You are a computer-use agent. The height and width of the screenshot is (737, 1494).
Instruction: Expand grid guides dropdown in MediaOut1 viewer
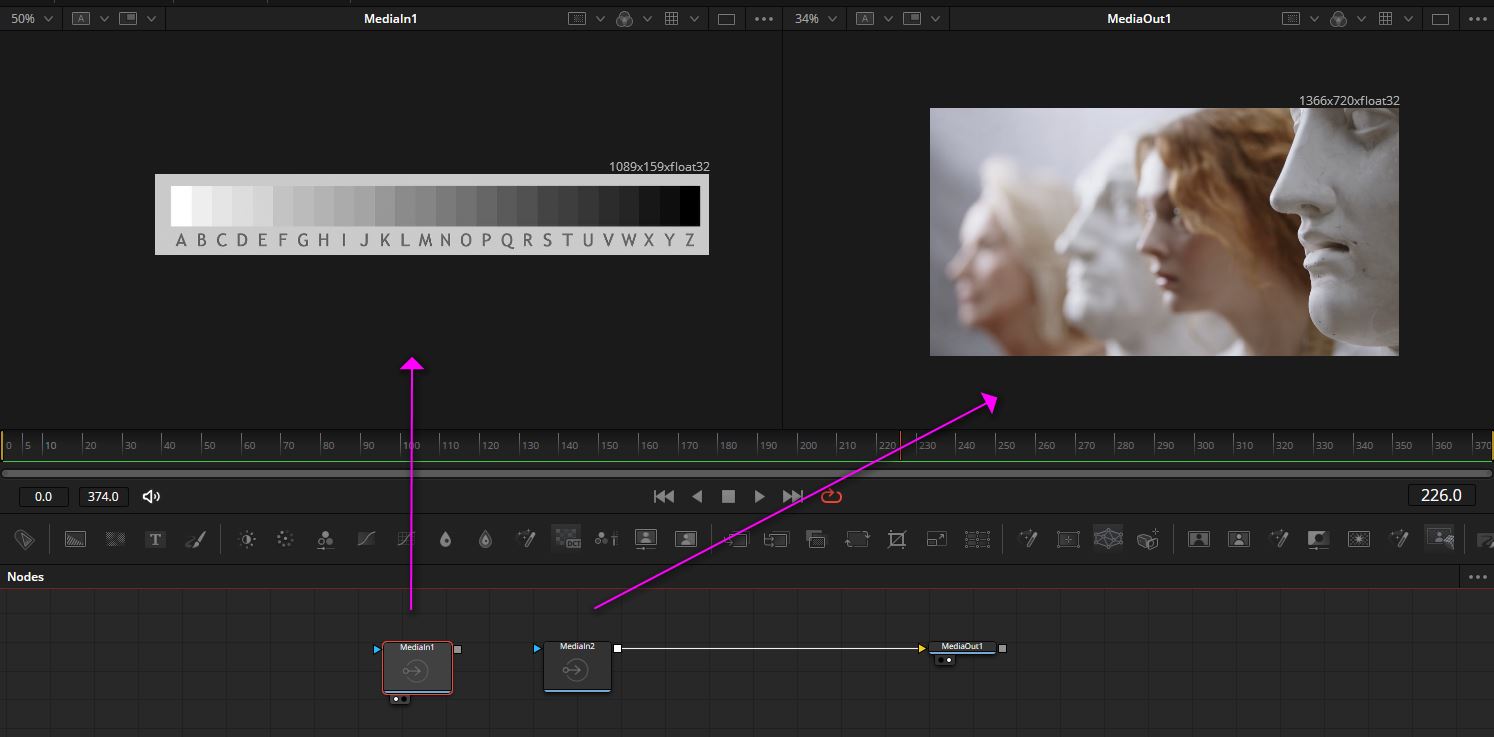pyautogui.click(x=1408, y=19)
